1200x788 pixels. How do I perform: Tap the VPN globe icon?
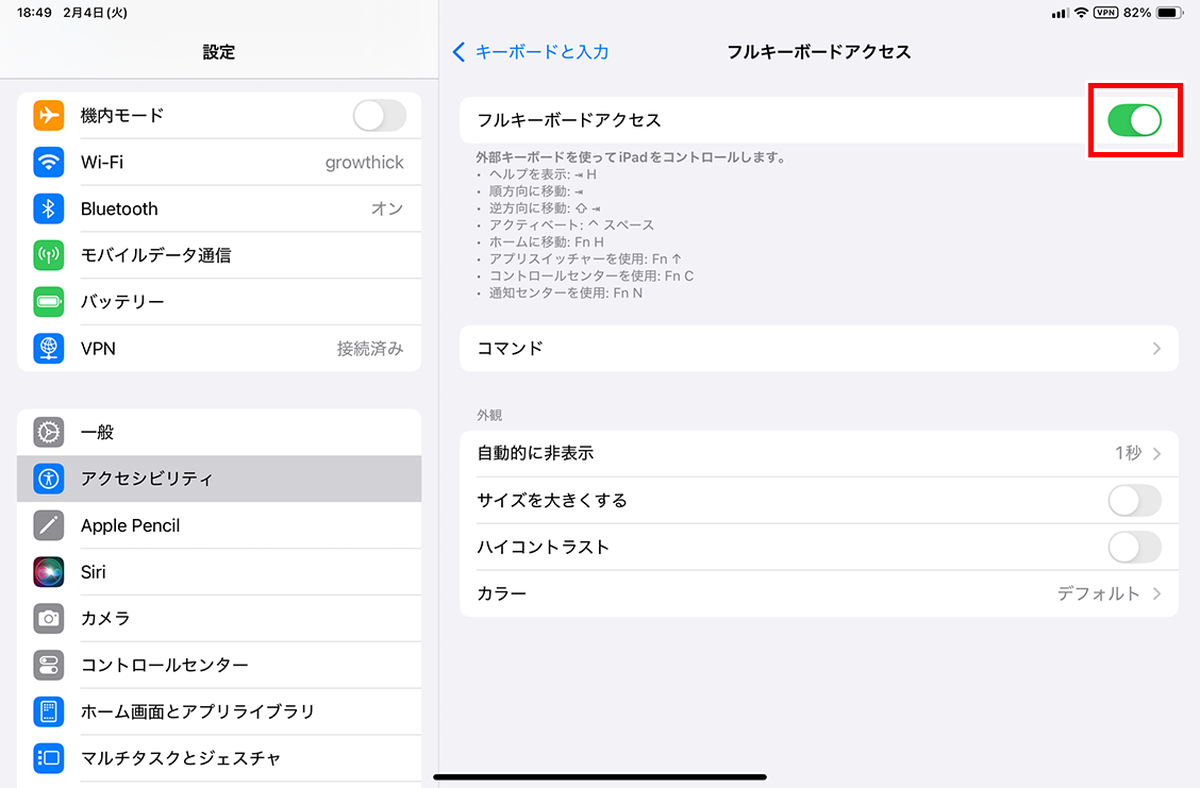pos(48,348)
